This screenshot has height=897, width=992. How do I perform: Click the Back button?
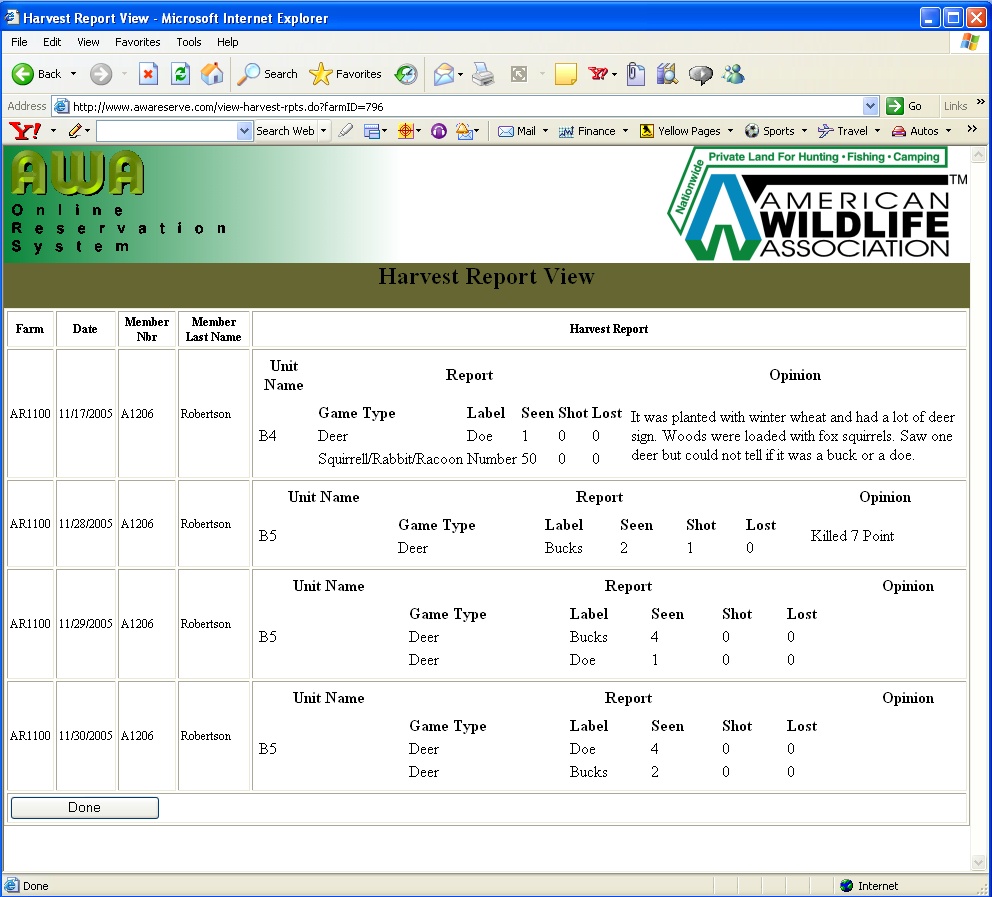pos(38,74)
